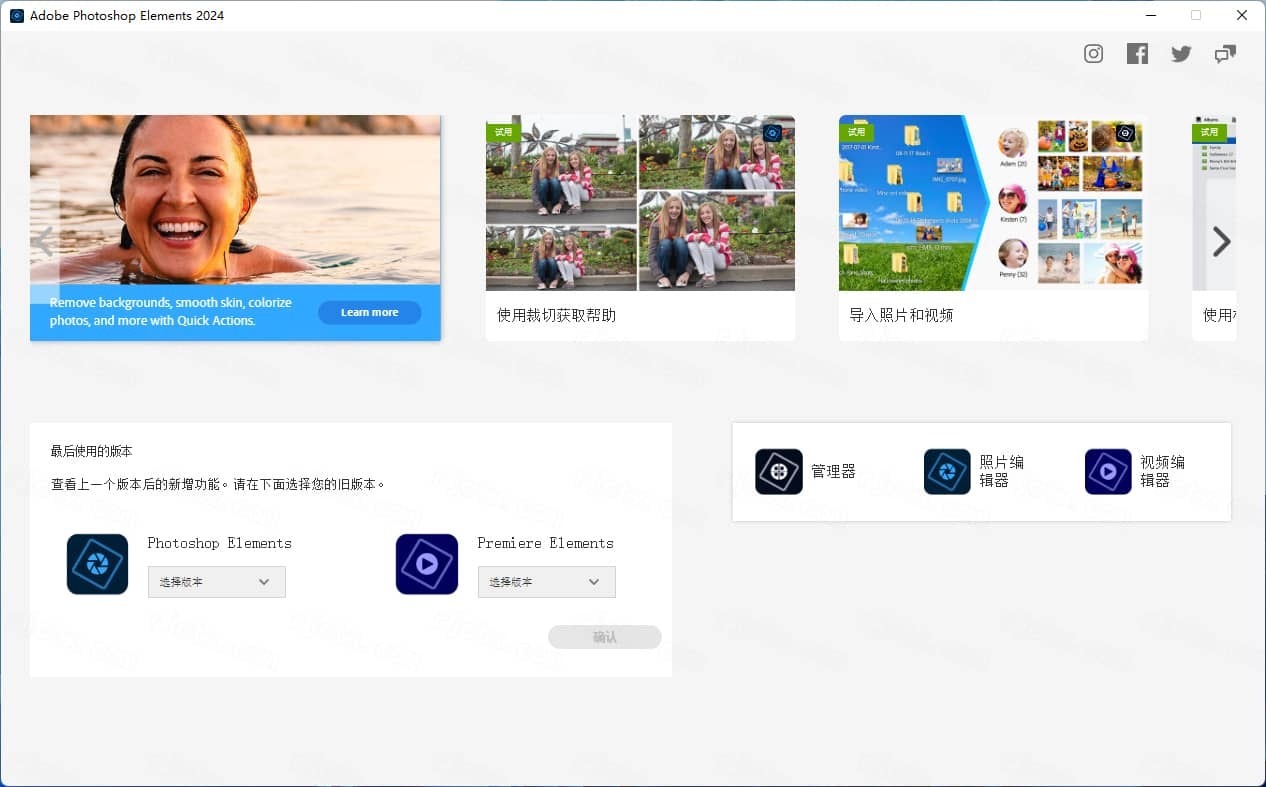Click the 试用 badge on the crop card
The height and width of the screenshot is (787, 1266).
pyautogui.click(x=503, y=132)
